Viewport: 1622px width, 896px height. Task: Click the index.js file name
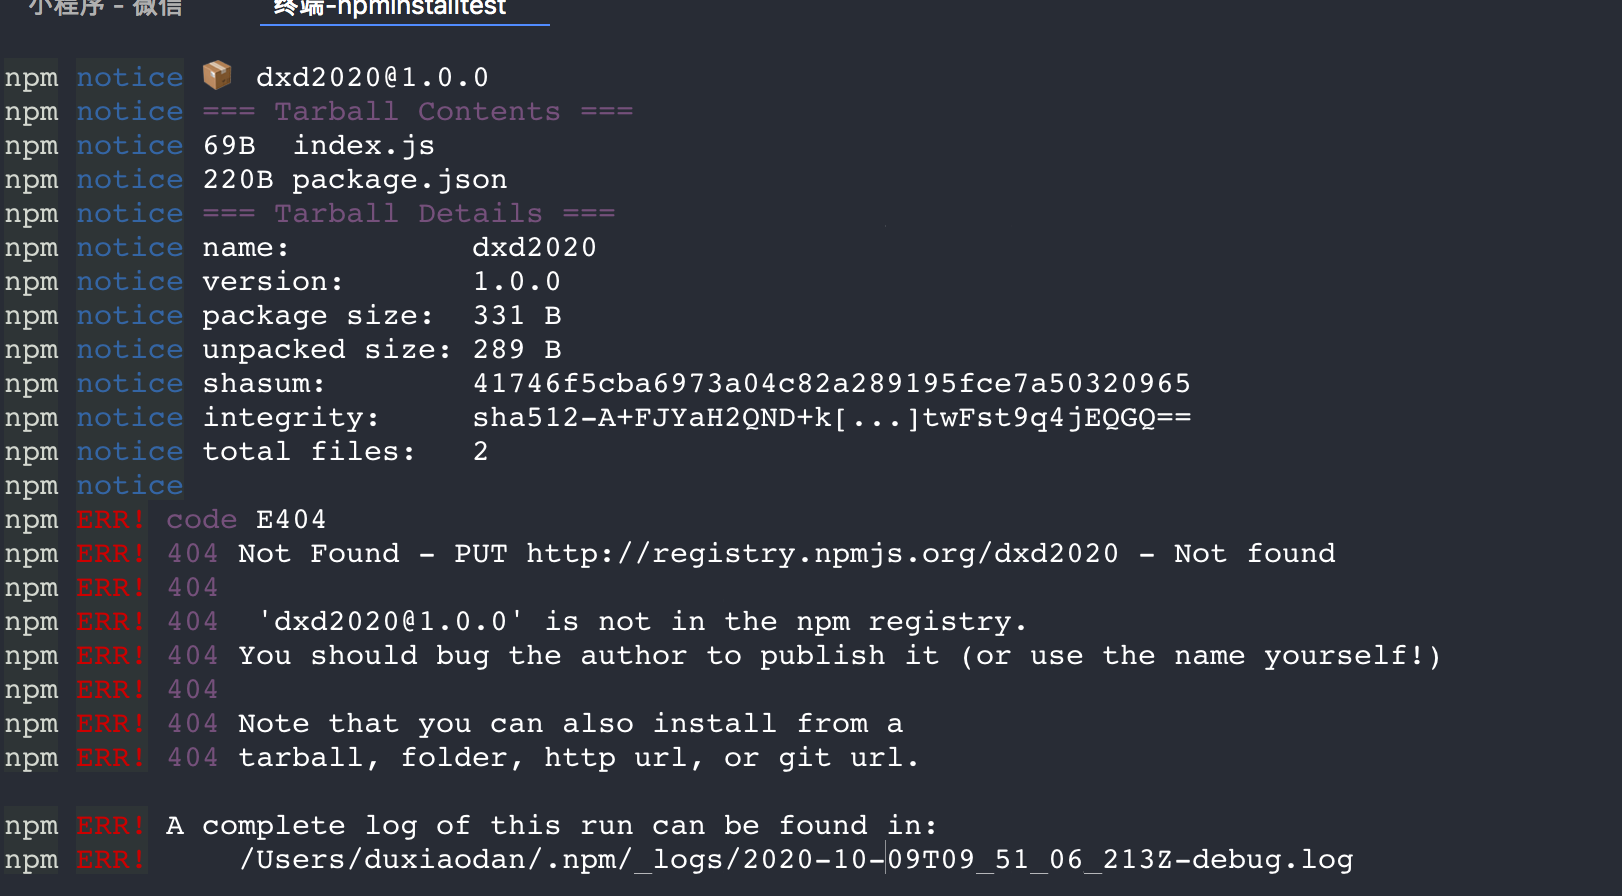pos(364,146)
